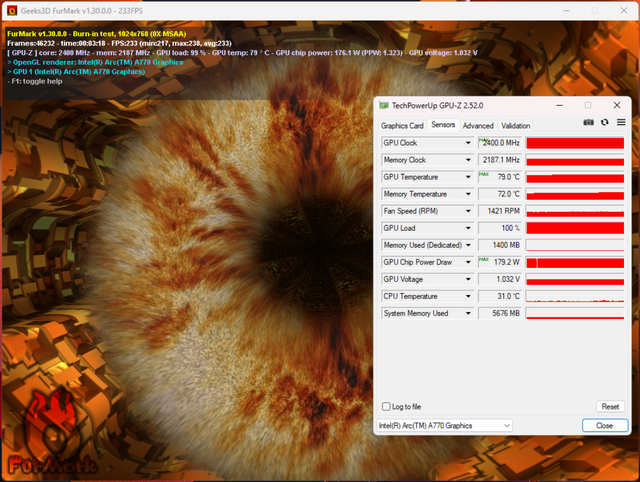
Task: Open the Intel Arc A770 Graphics device selector
Action: pyautogui.click(x=444, y=426)
